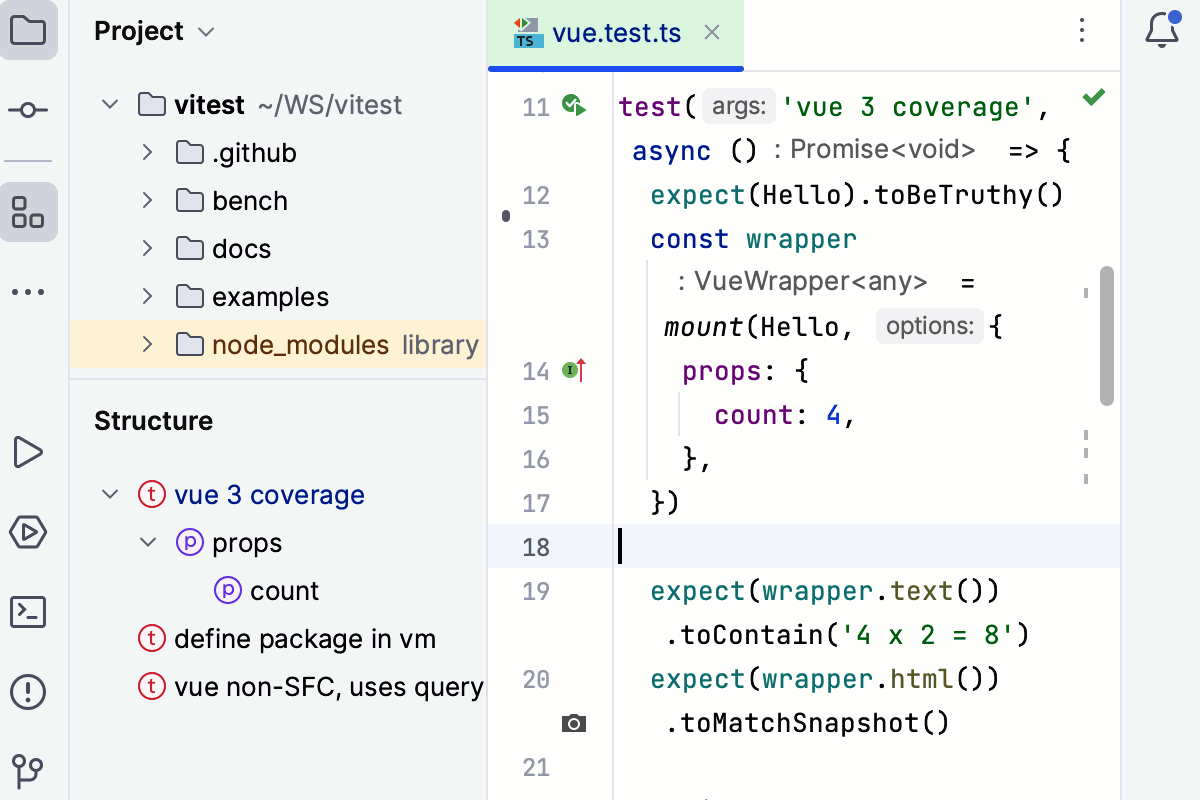The image size is (1200, 800).
Task: Show more tool windows via ellipsis icon
Action: pyautogui.click(x=29, y=291)
